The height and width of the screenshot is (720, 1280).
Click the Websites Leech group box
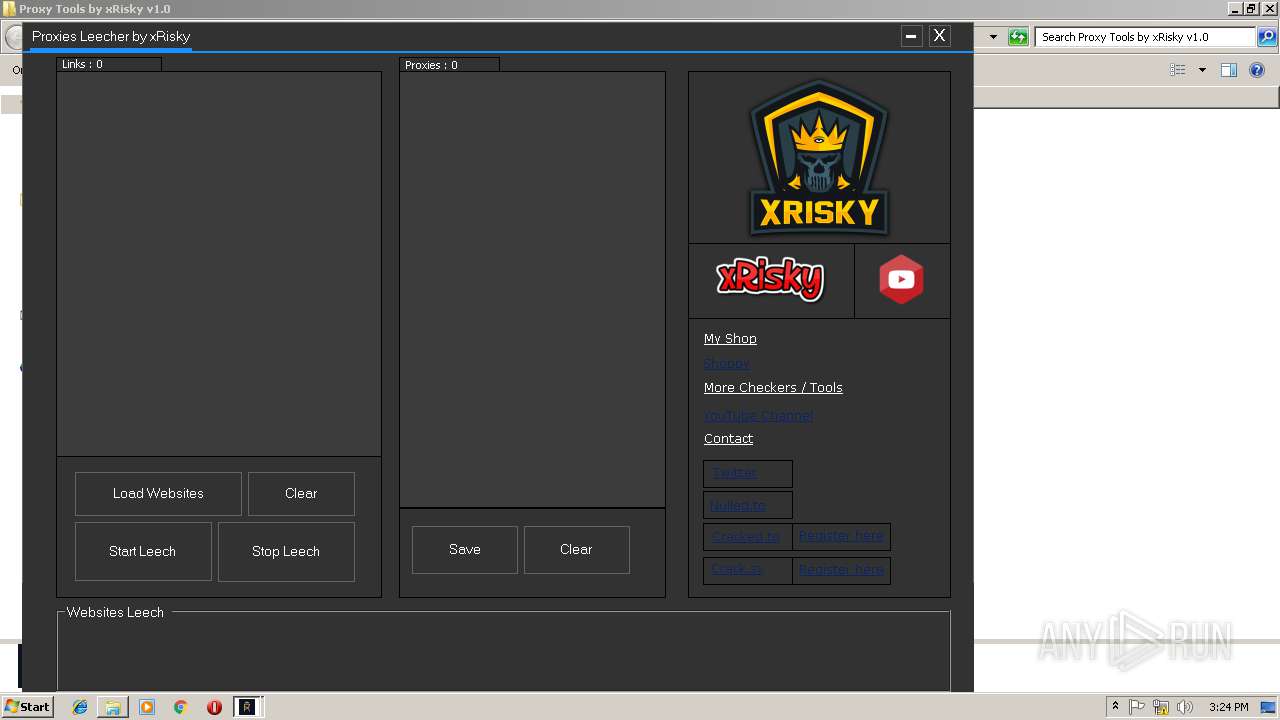coord(504,650)
